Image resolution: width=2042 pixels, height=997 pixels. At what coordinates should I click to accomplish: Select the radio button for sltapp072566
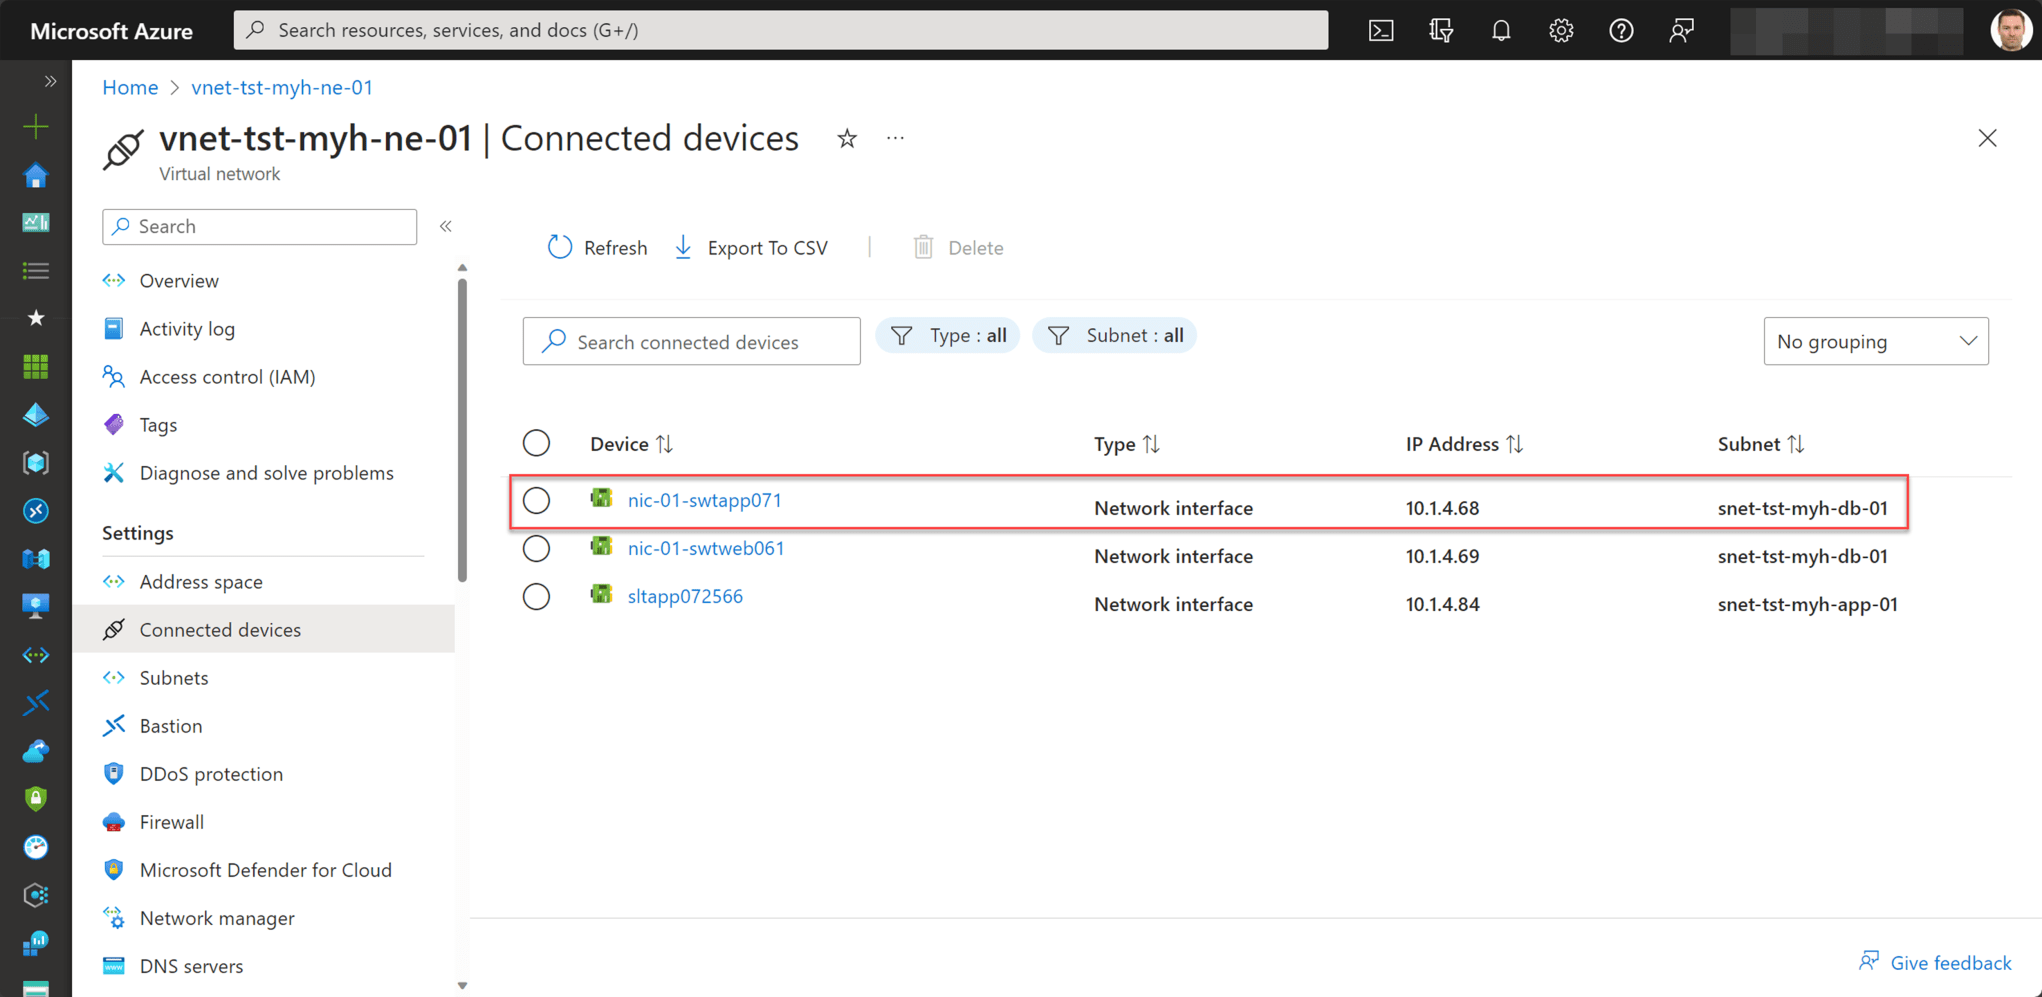(x=537, y=596)
